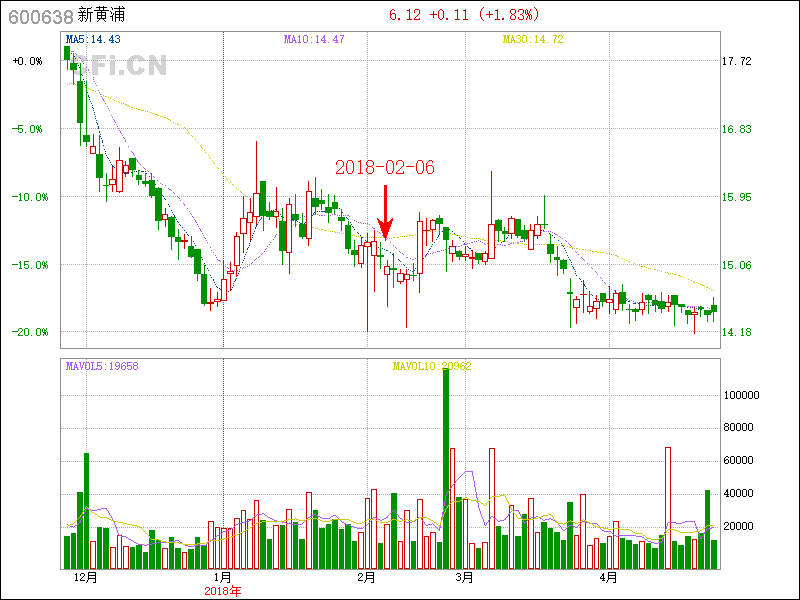Click the red arrow marking 2018-02-06
The image size is (800, 600).
[x=385, y=211]
